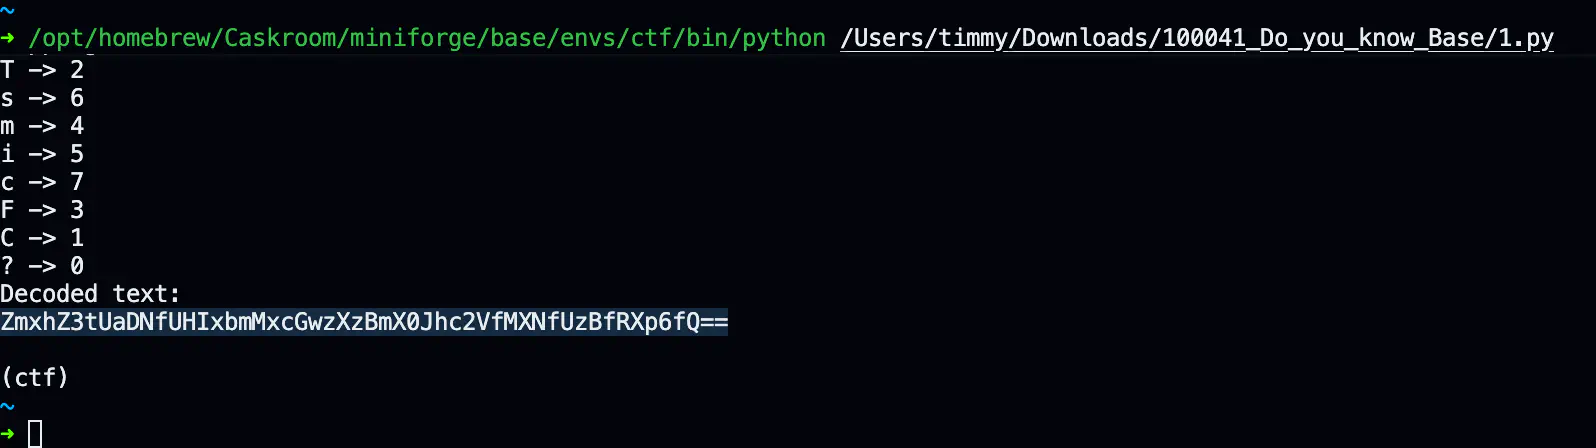This screenshot has width=1596, height=448.
Task: Click the '==' padding ending the decoded string
Action: pyautogui.click(x=714, y=322)
